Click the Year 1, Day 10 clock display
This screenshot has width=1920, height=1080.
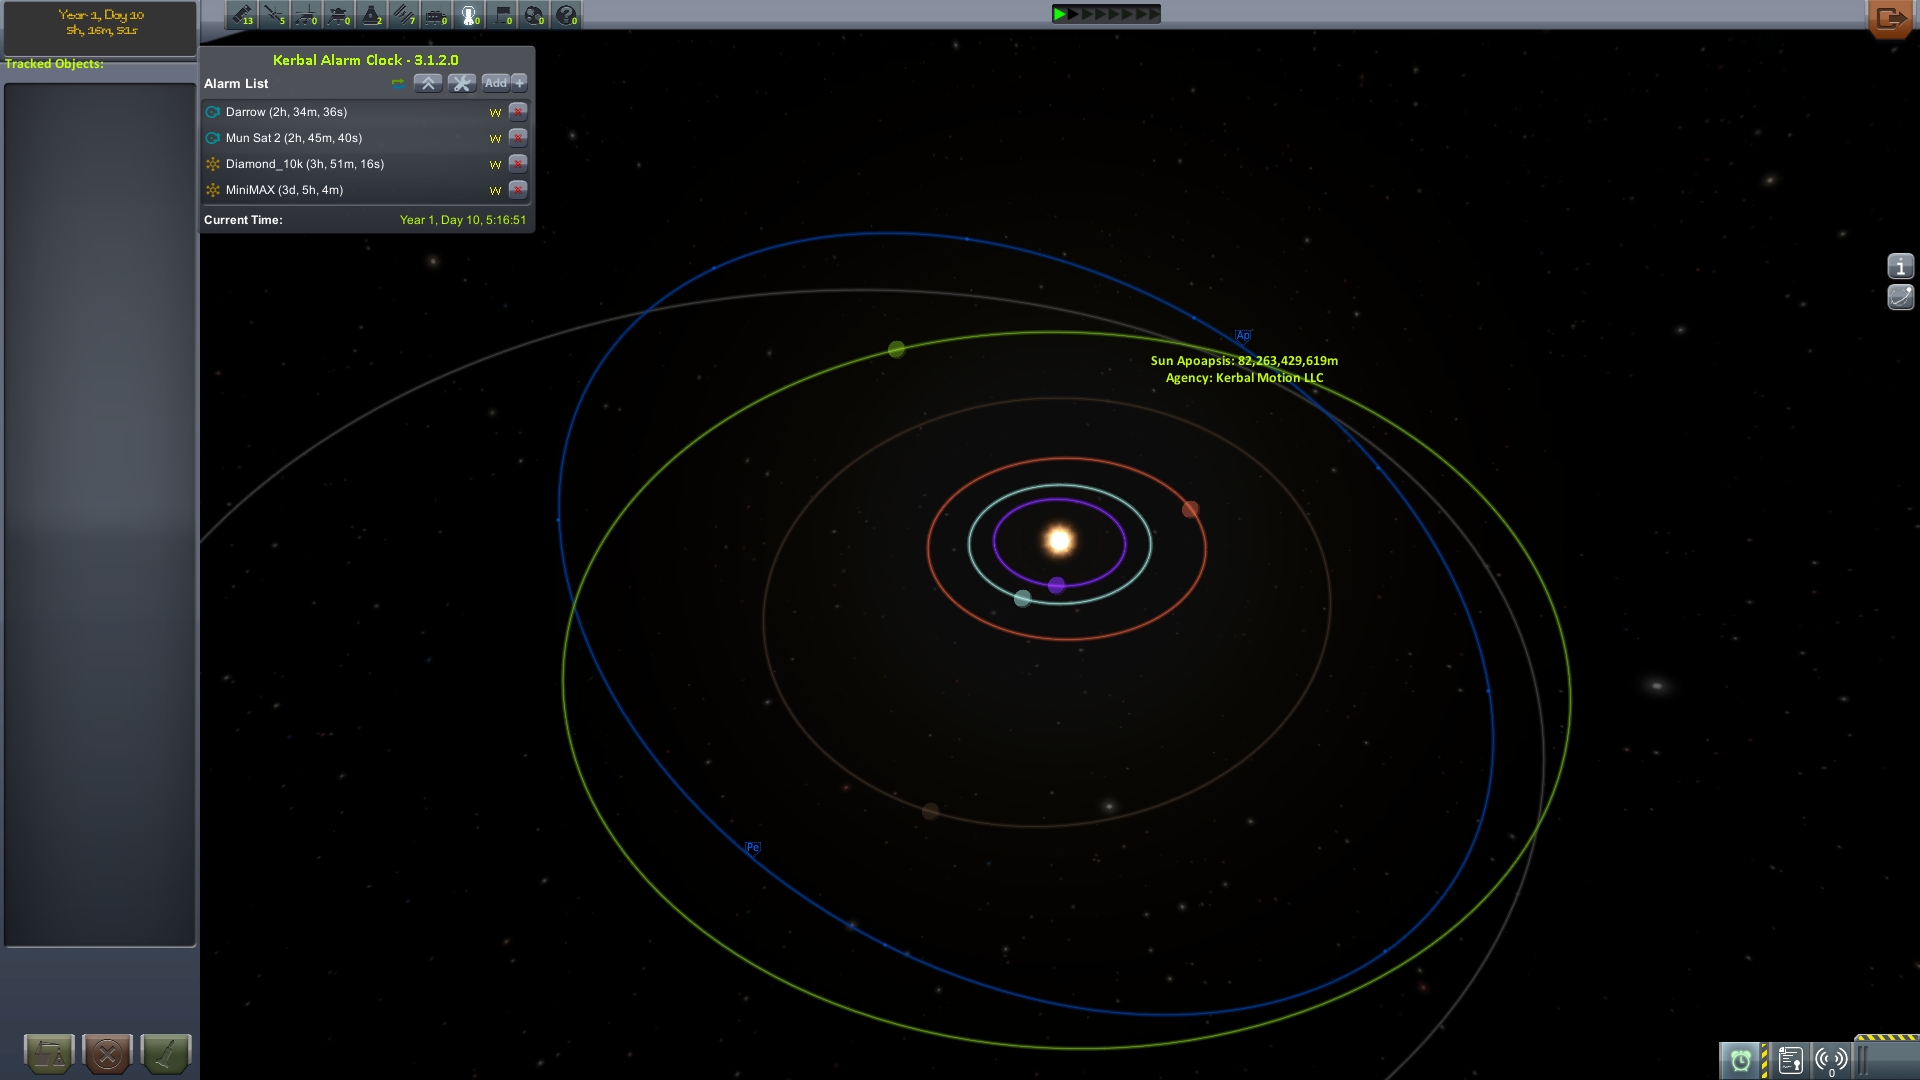click(x=101, y=22)
